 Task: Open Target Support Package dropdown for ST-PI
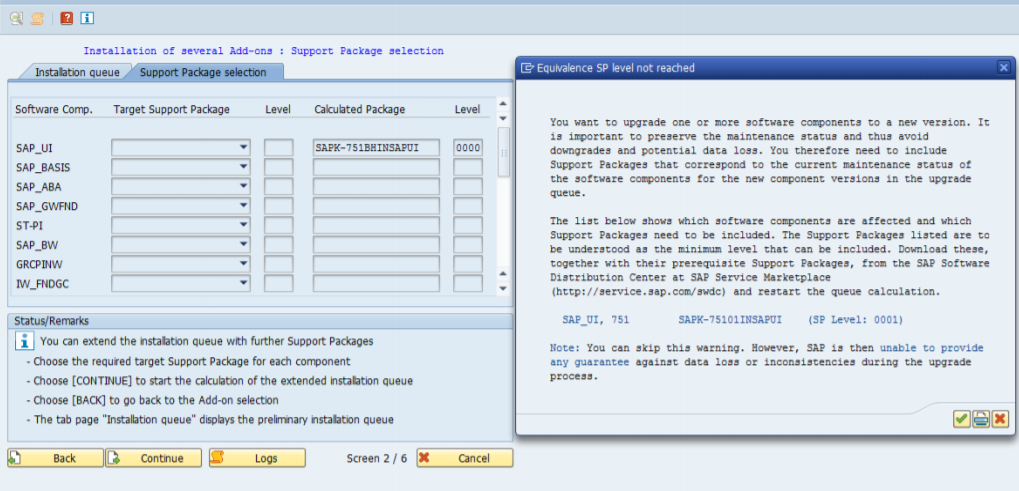[244, 225]
